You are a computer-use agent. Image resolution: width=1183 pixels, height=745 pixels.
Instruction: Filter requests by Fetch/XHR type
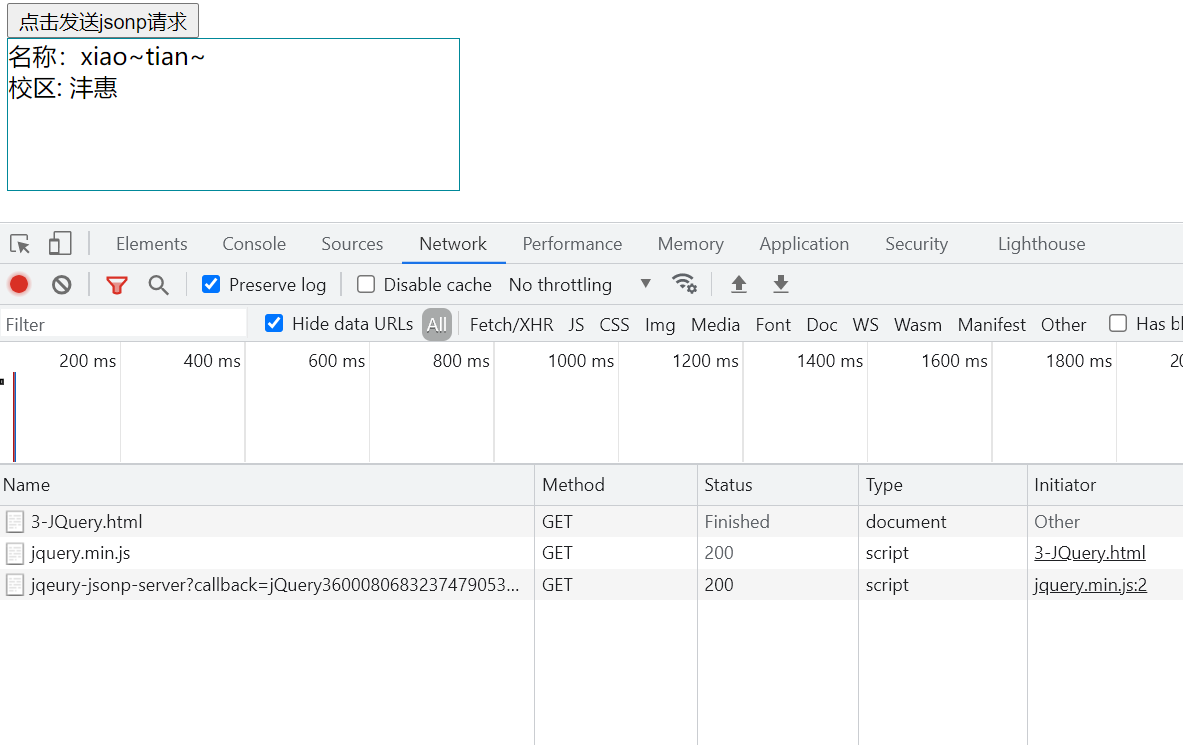tap(511, 324)
